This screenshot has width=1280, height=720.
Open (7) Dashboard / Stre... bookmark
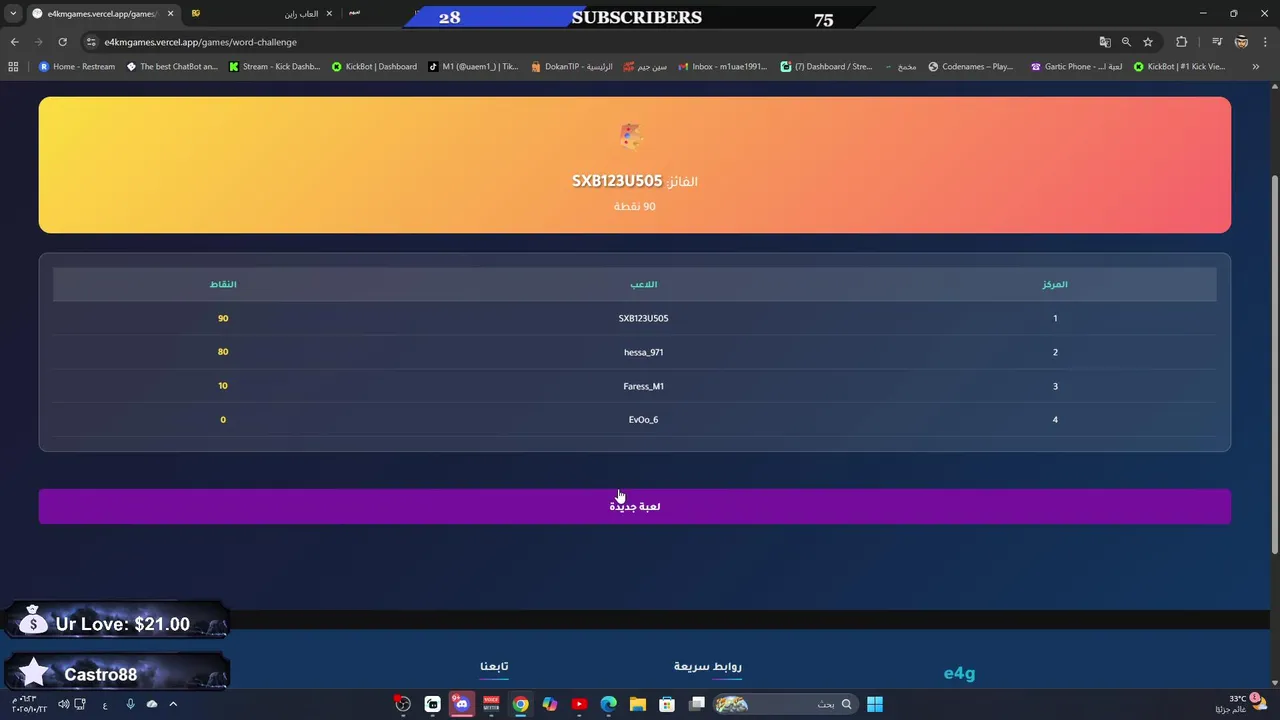(x=826, y=67)
